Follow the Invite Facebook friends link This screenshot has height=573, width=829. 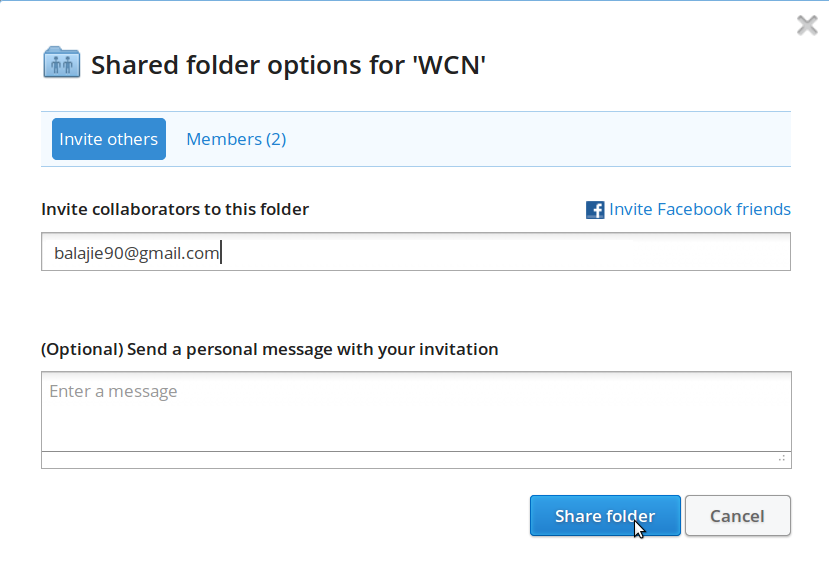click(699, 209)
